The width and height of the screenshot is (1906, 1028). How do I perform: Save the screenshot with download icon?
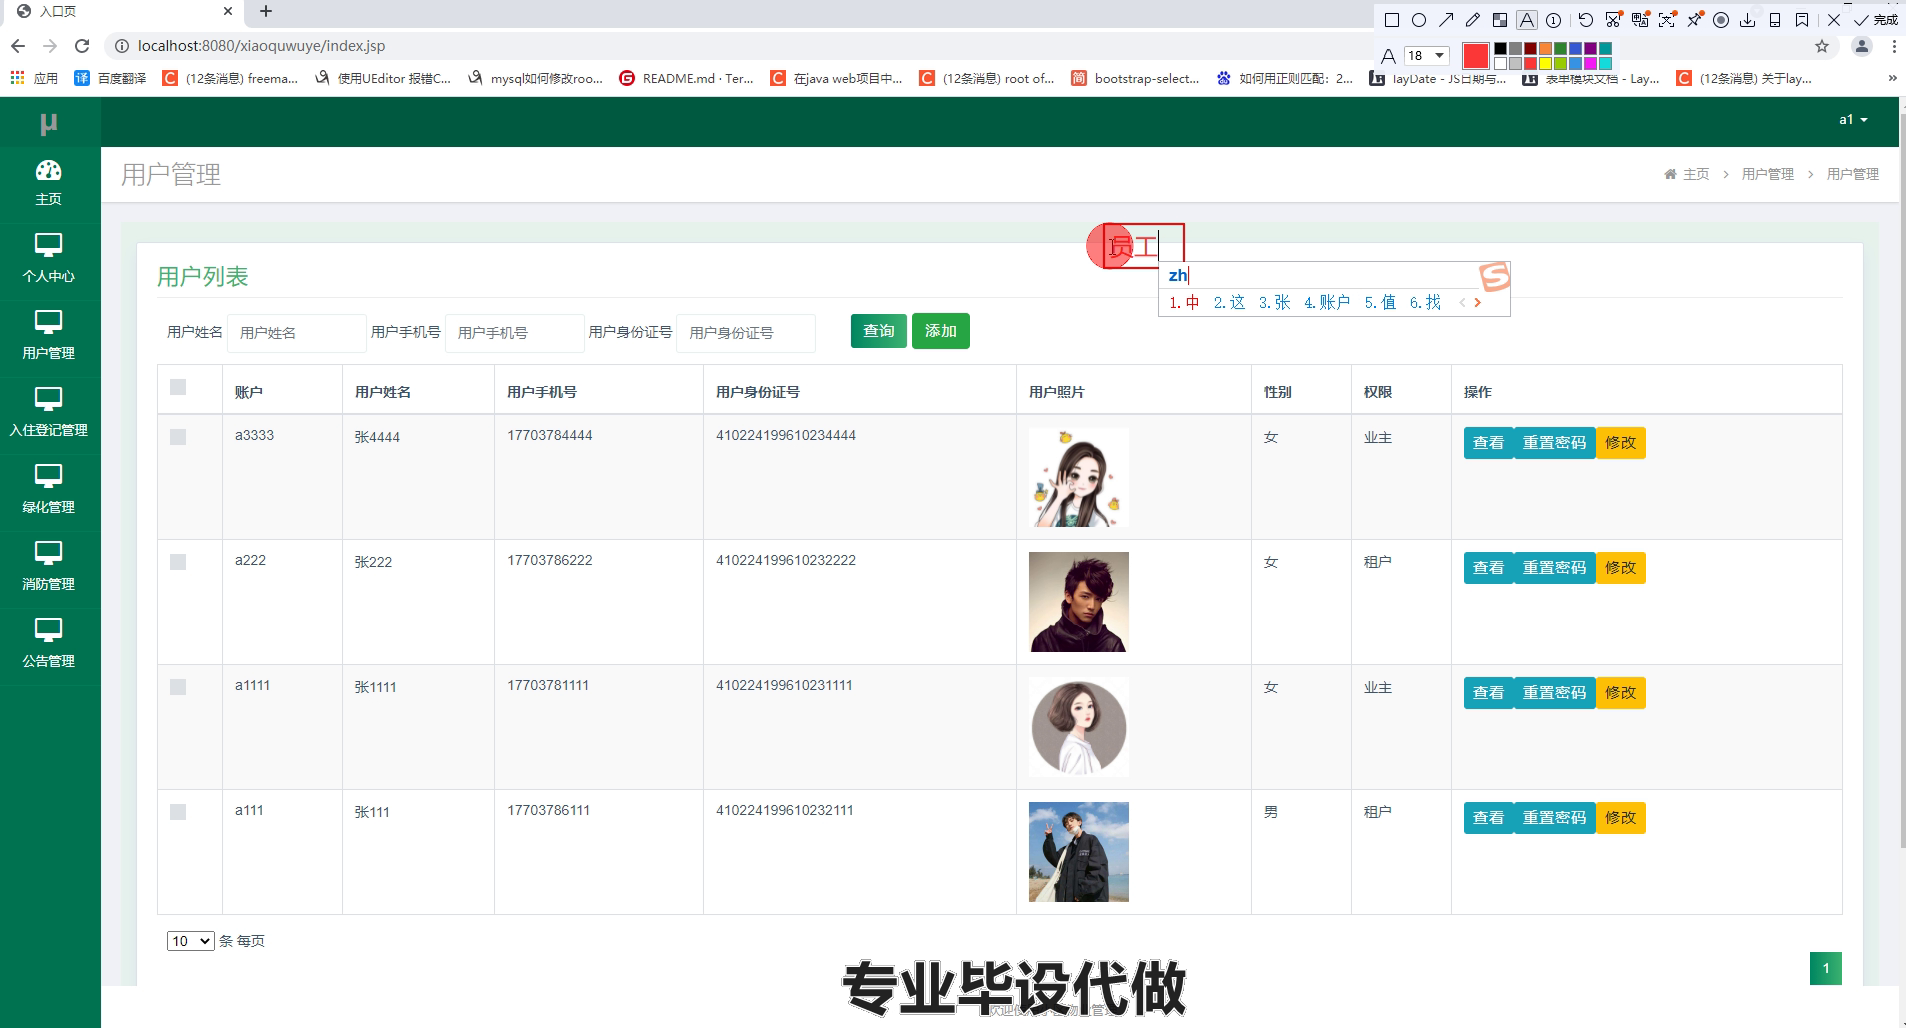point(1747,20)
